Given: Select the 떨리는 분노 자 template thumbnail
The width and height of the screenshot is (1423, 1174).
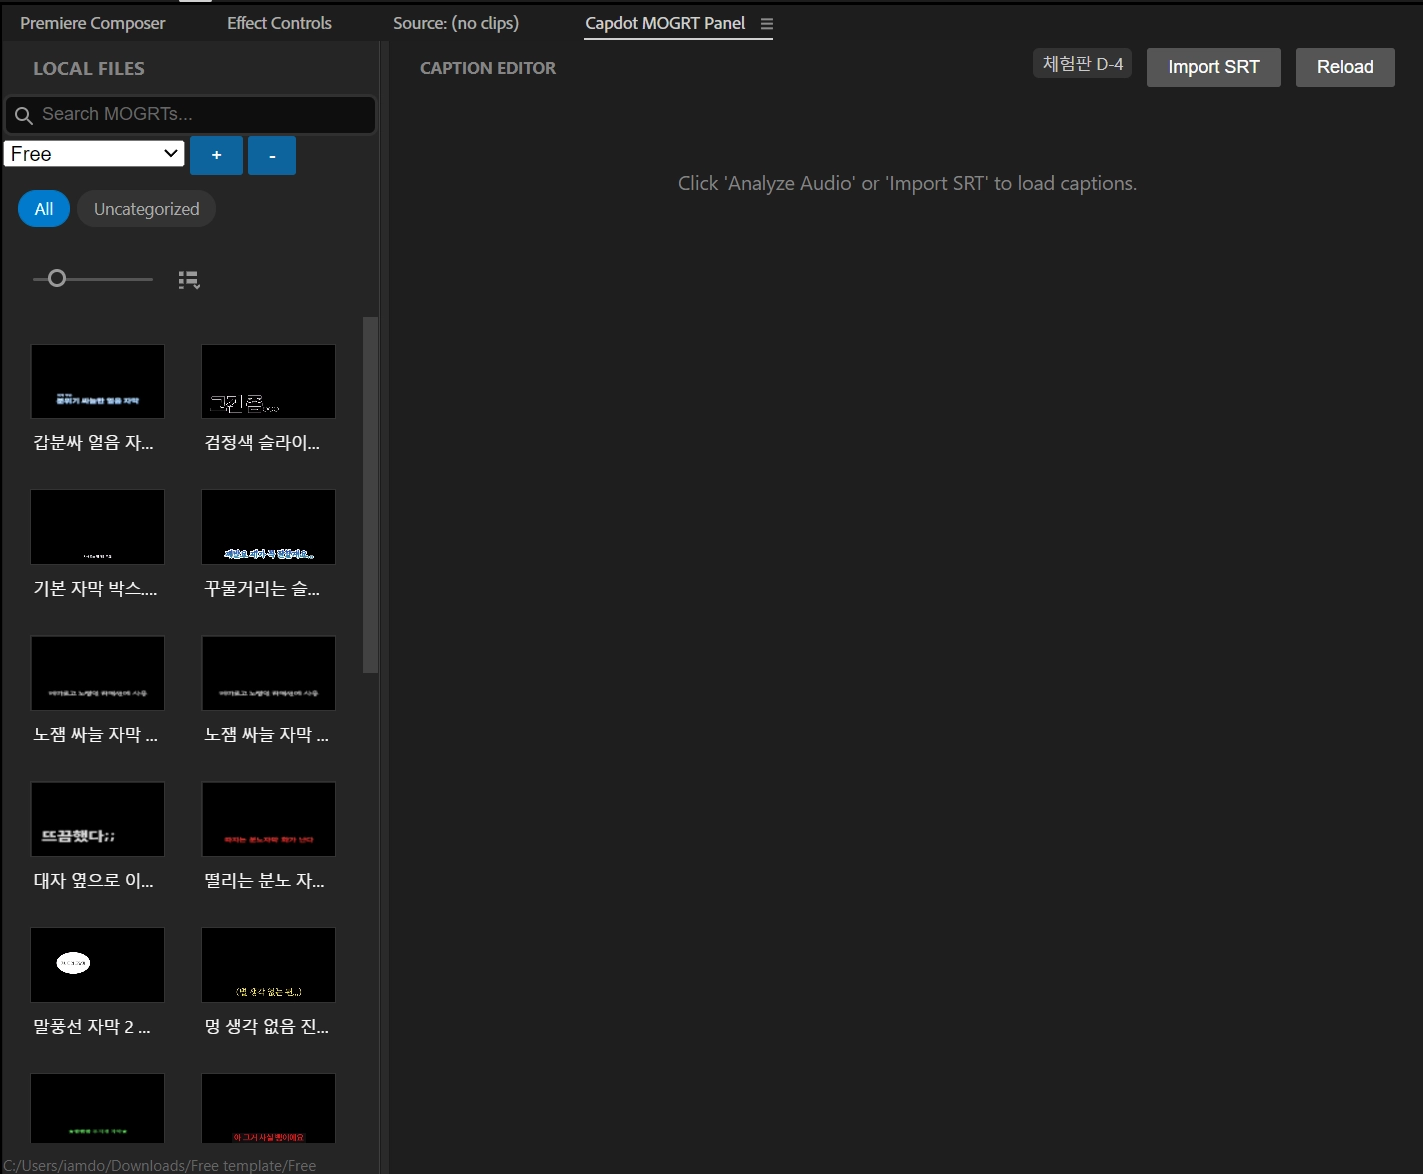Looking at the screenshot, I should 268,819.
